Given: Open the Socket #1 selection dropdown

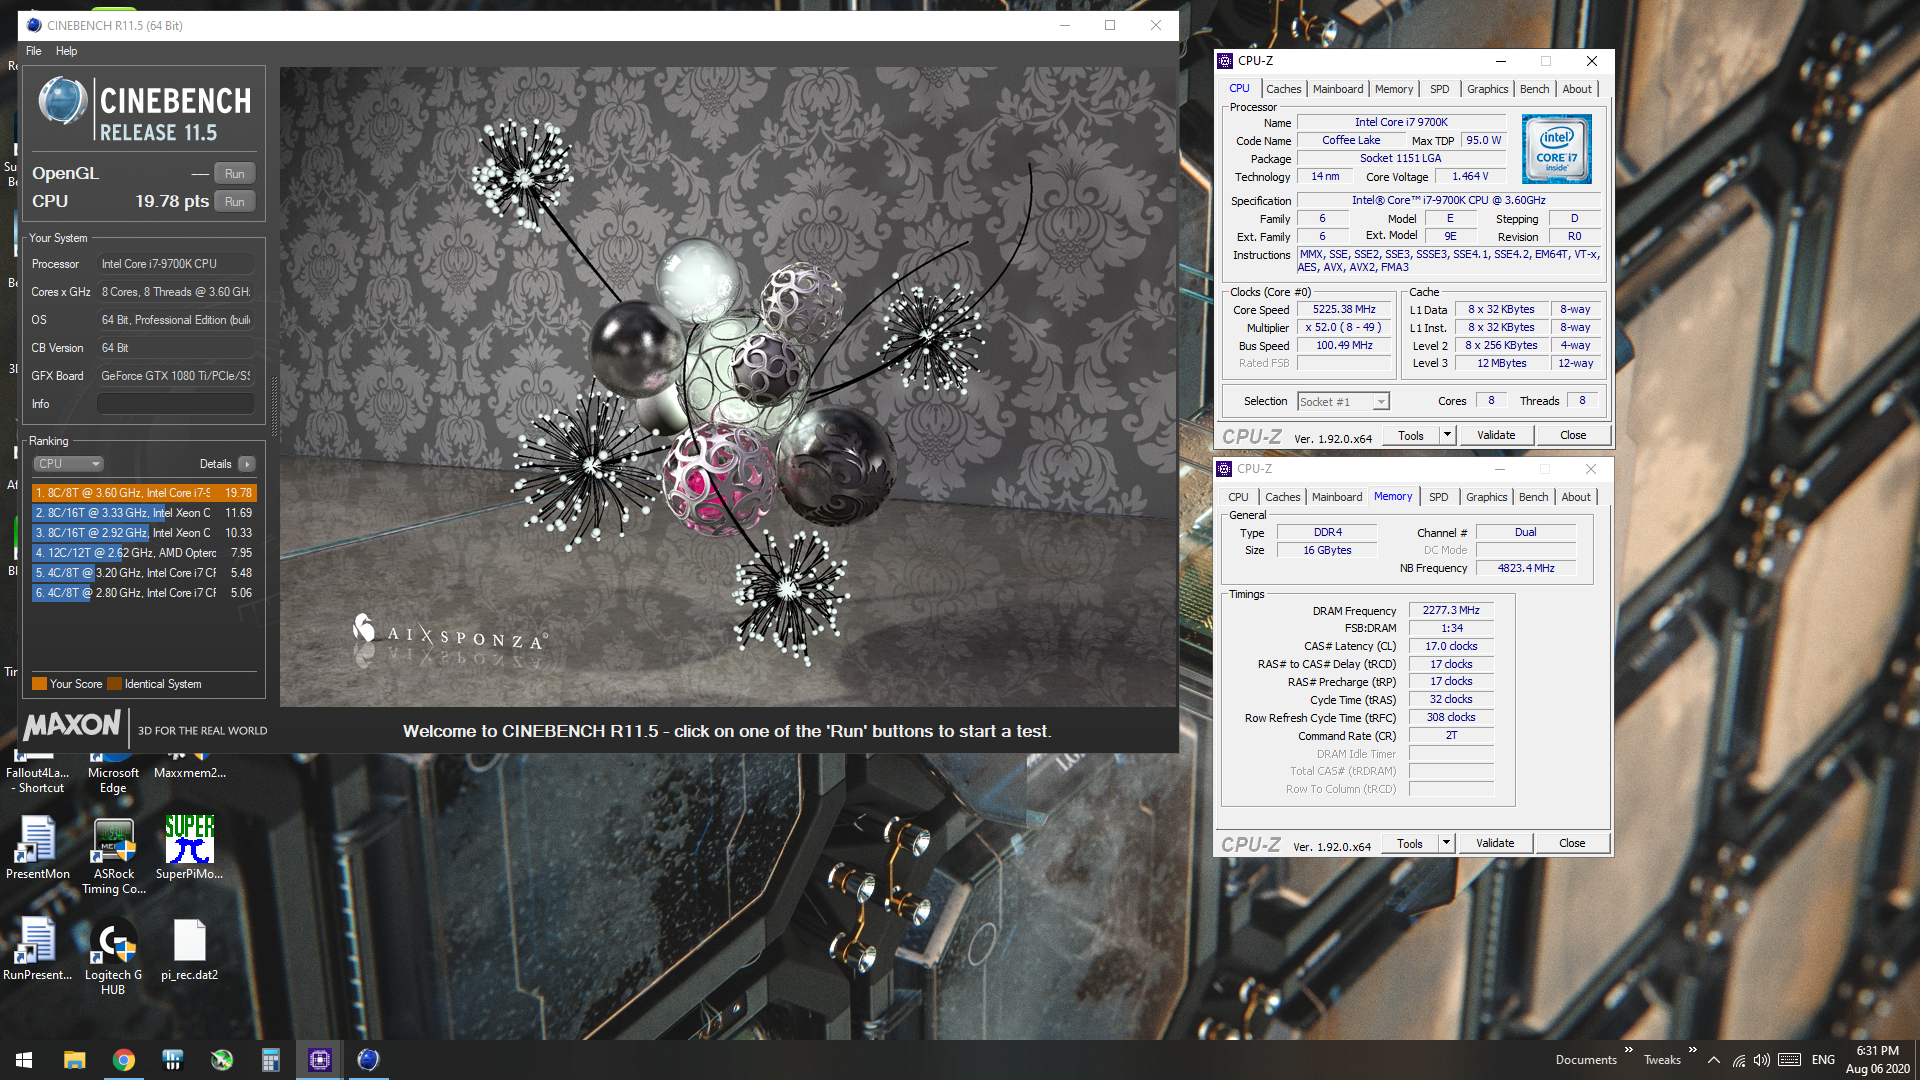Looking at the screenshot, I should [x=1343, y=402].
